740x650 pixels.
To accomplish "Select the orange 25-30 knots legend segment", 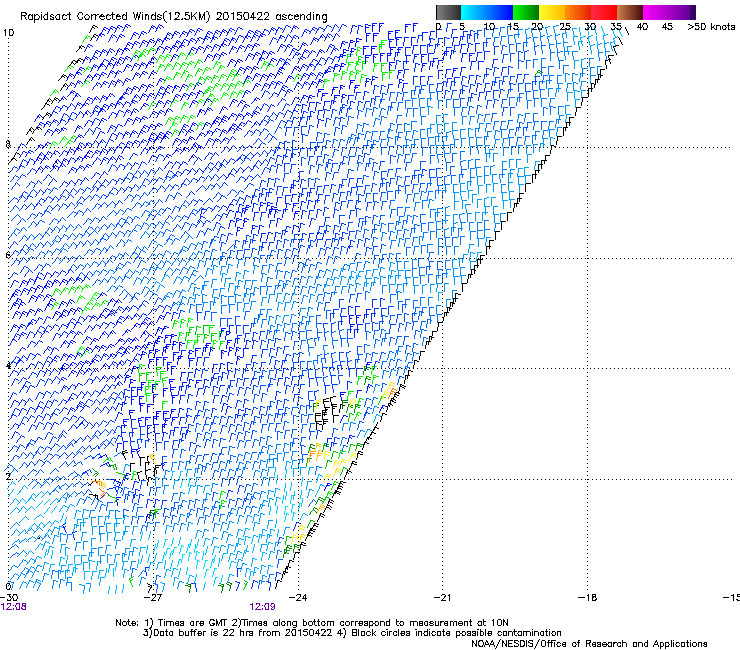I will [x=578, y=12].
